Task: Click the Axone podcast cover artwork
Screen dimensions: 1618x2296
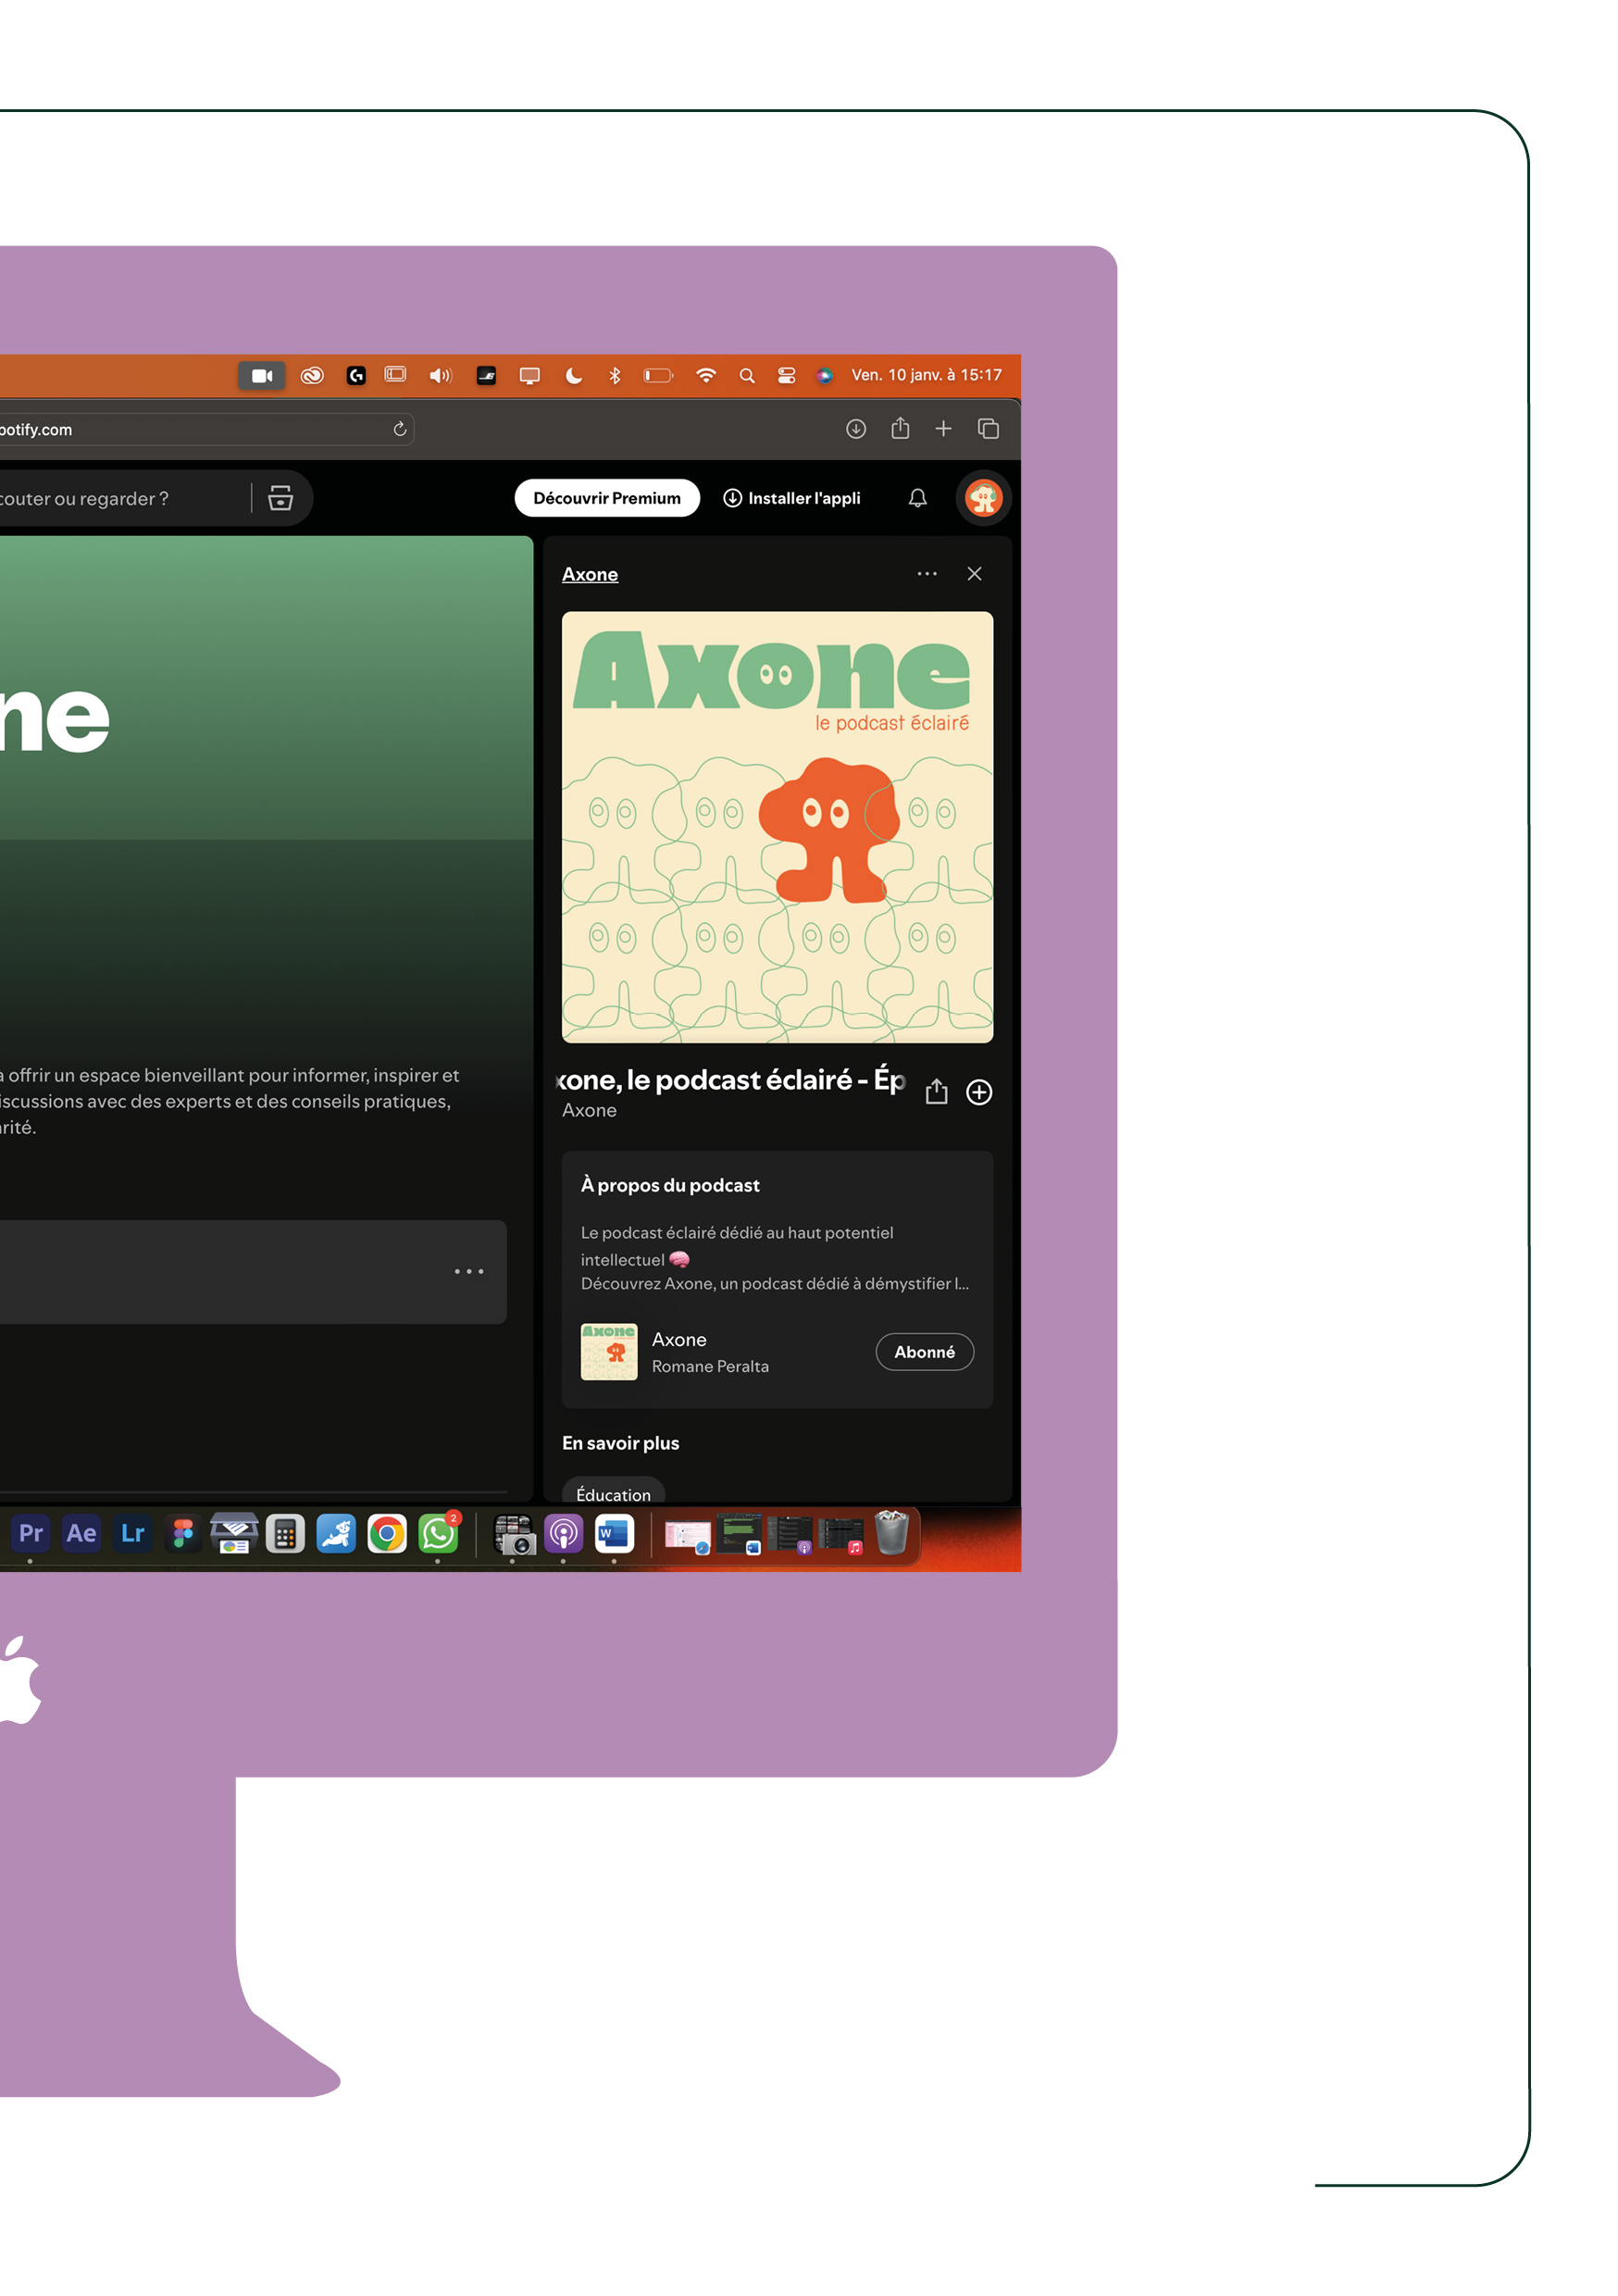Action: point(777,827)
